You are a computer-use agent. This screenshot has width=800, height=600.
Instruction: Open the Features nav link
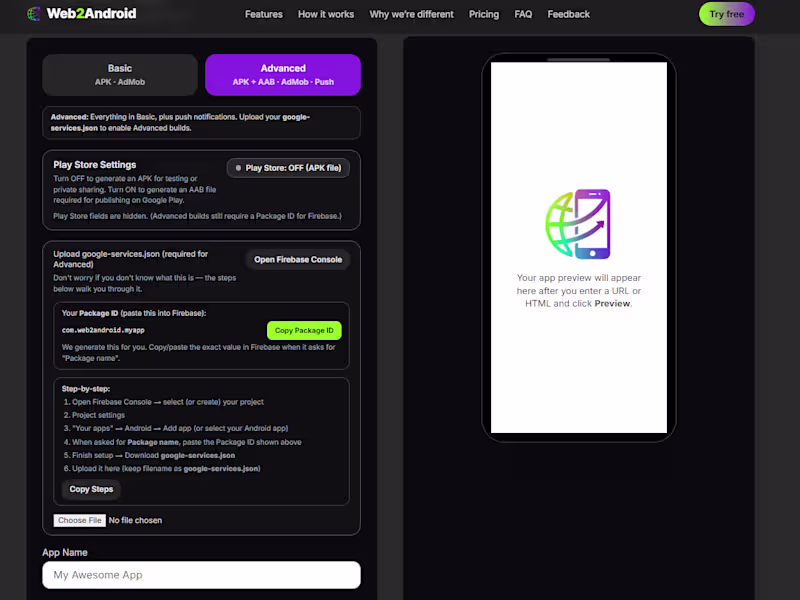(x=263, y=14)
